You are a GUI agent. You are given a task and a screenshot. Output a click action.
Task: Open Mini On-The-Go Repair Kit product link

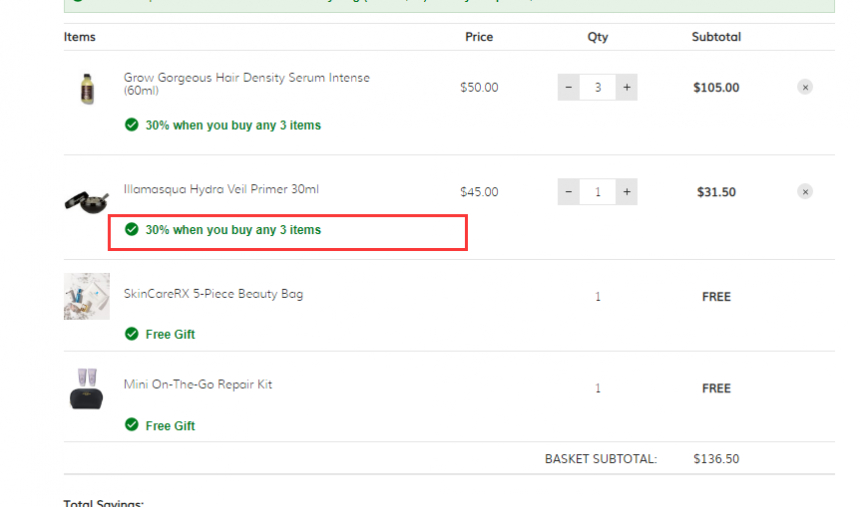pos(197,384)
